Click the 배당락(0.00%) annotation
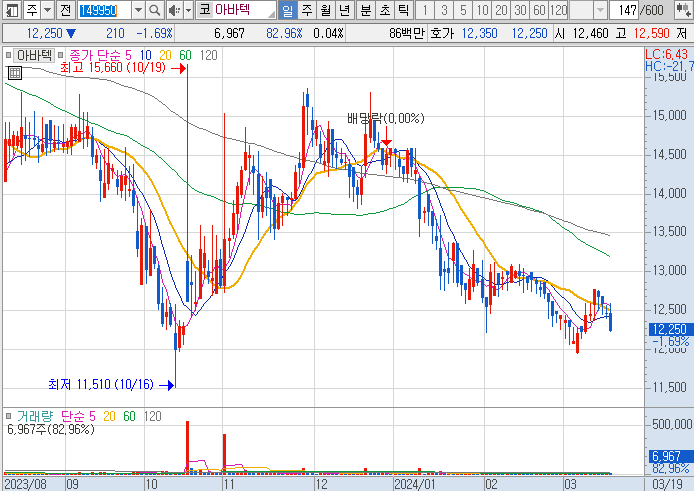694x491 pixels. tap(386, 118)
